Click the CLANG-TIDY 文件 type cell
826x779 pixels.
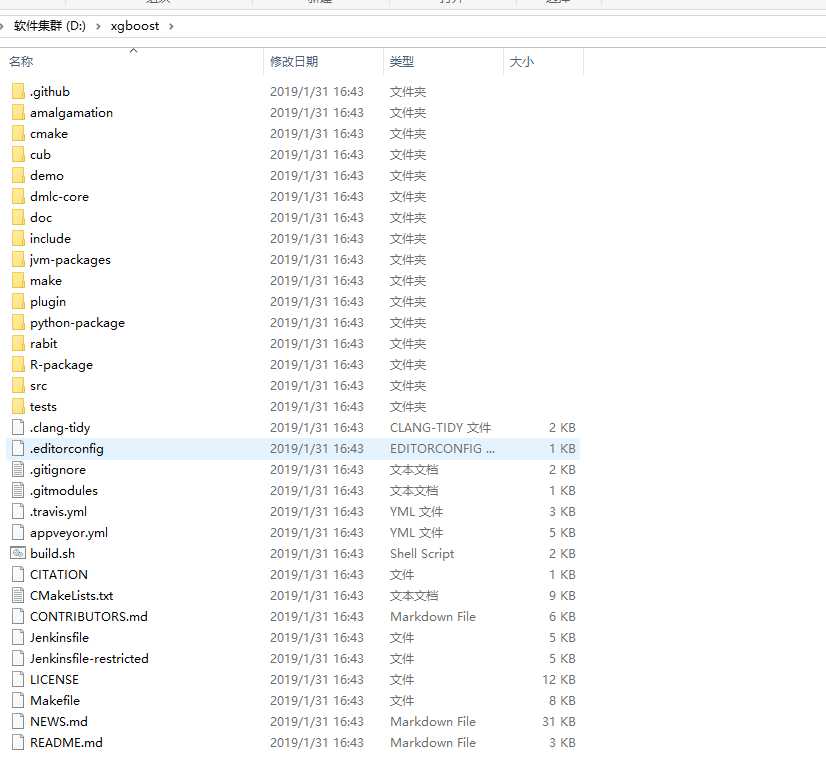coord(440,428)
